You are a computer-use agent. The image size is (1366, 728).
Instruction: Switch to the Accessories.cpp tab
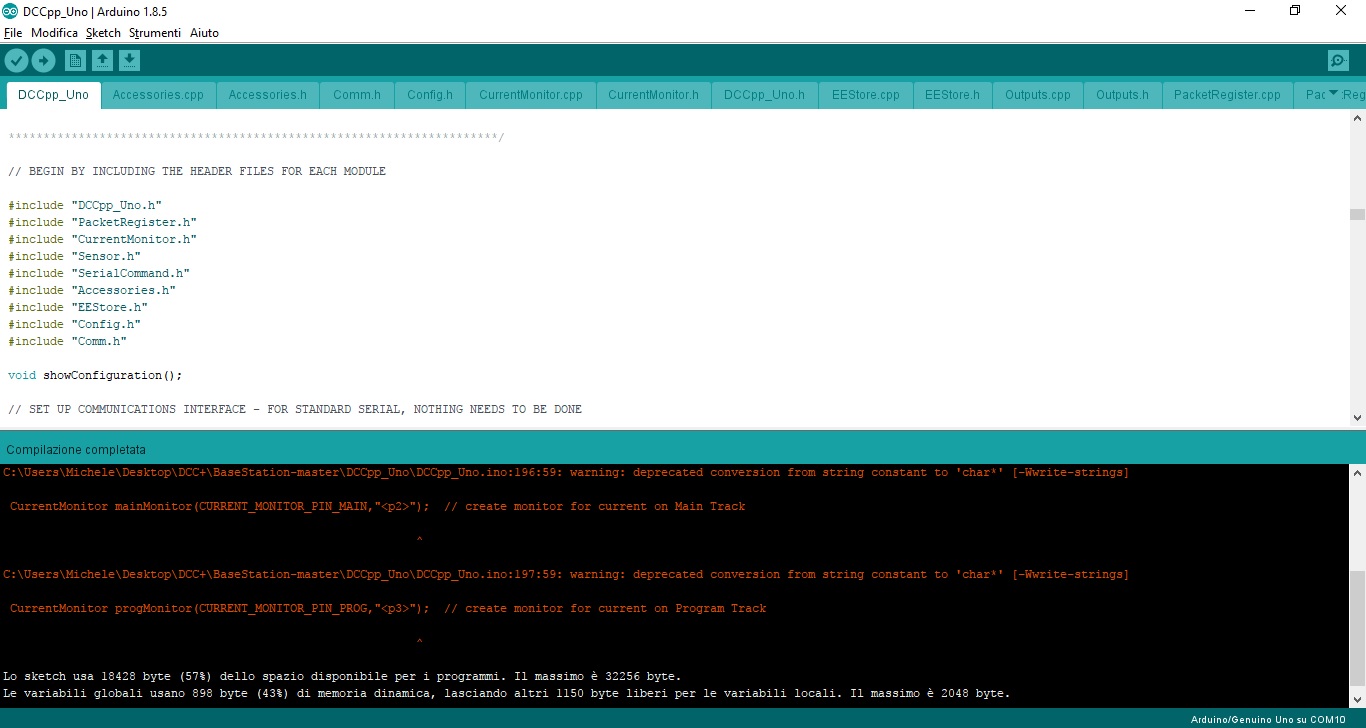[x=158, y=95]
